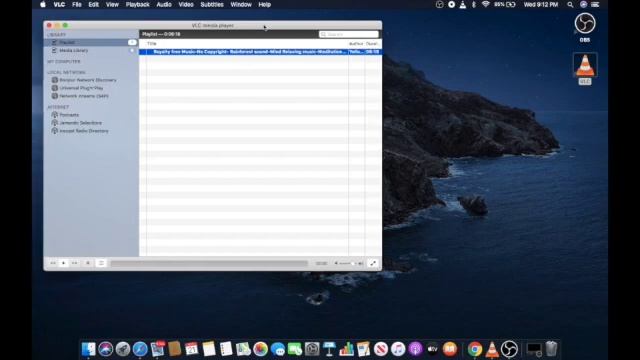Toggle fullscreen button in VLC
The width and height of the screenshot is (640, 360).
tap(373, 263)
